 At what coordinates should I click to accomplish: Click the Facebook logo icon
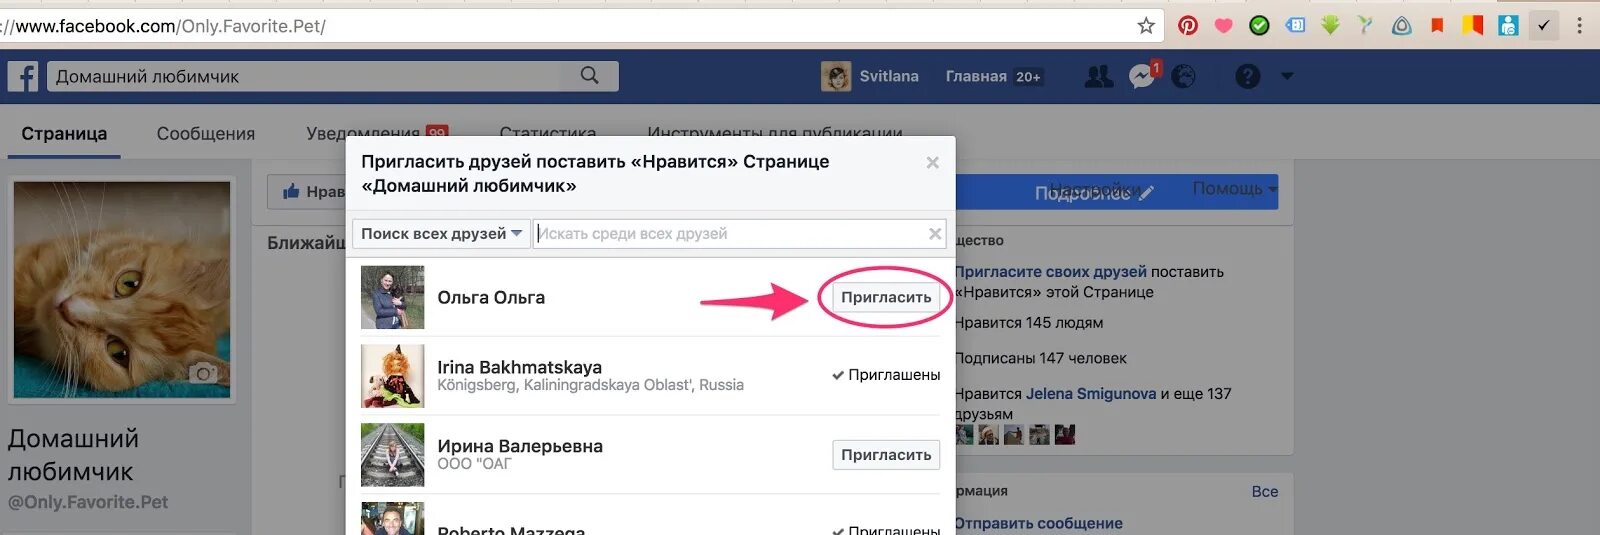pos(23,77)
